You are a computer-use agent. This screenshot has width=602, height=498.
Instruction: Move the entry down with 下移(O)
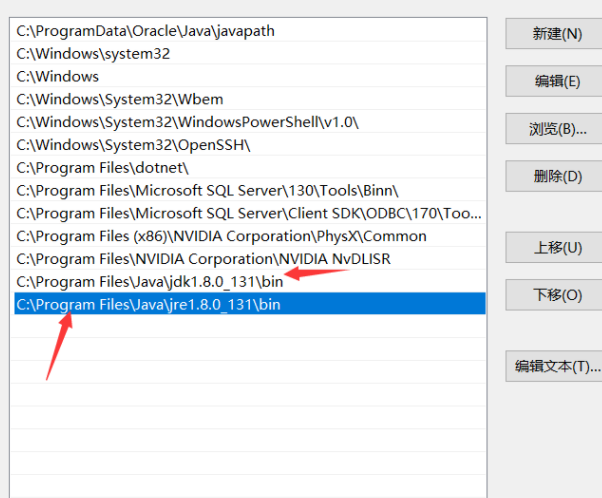[554, 295]
